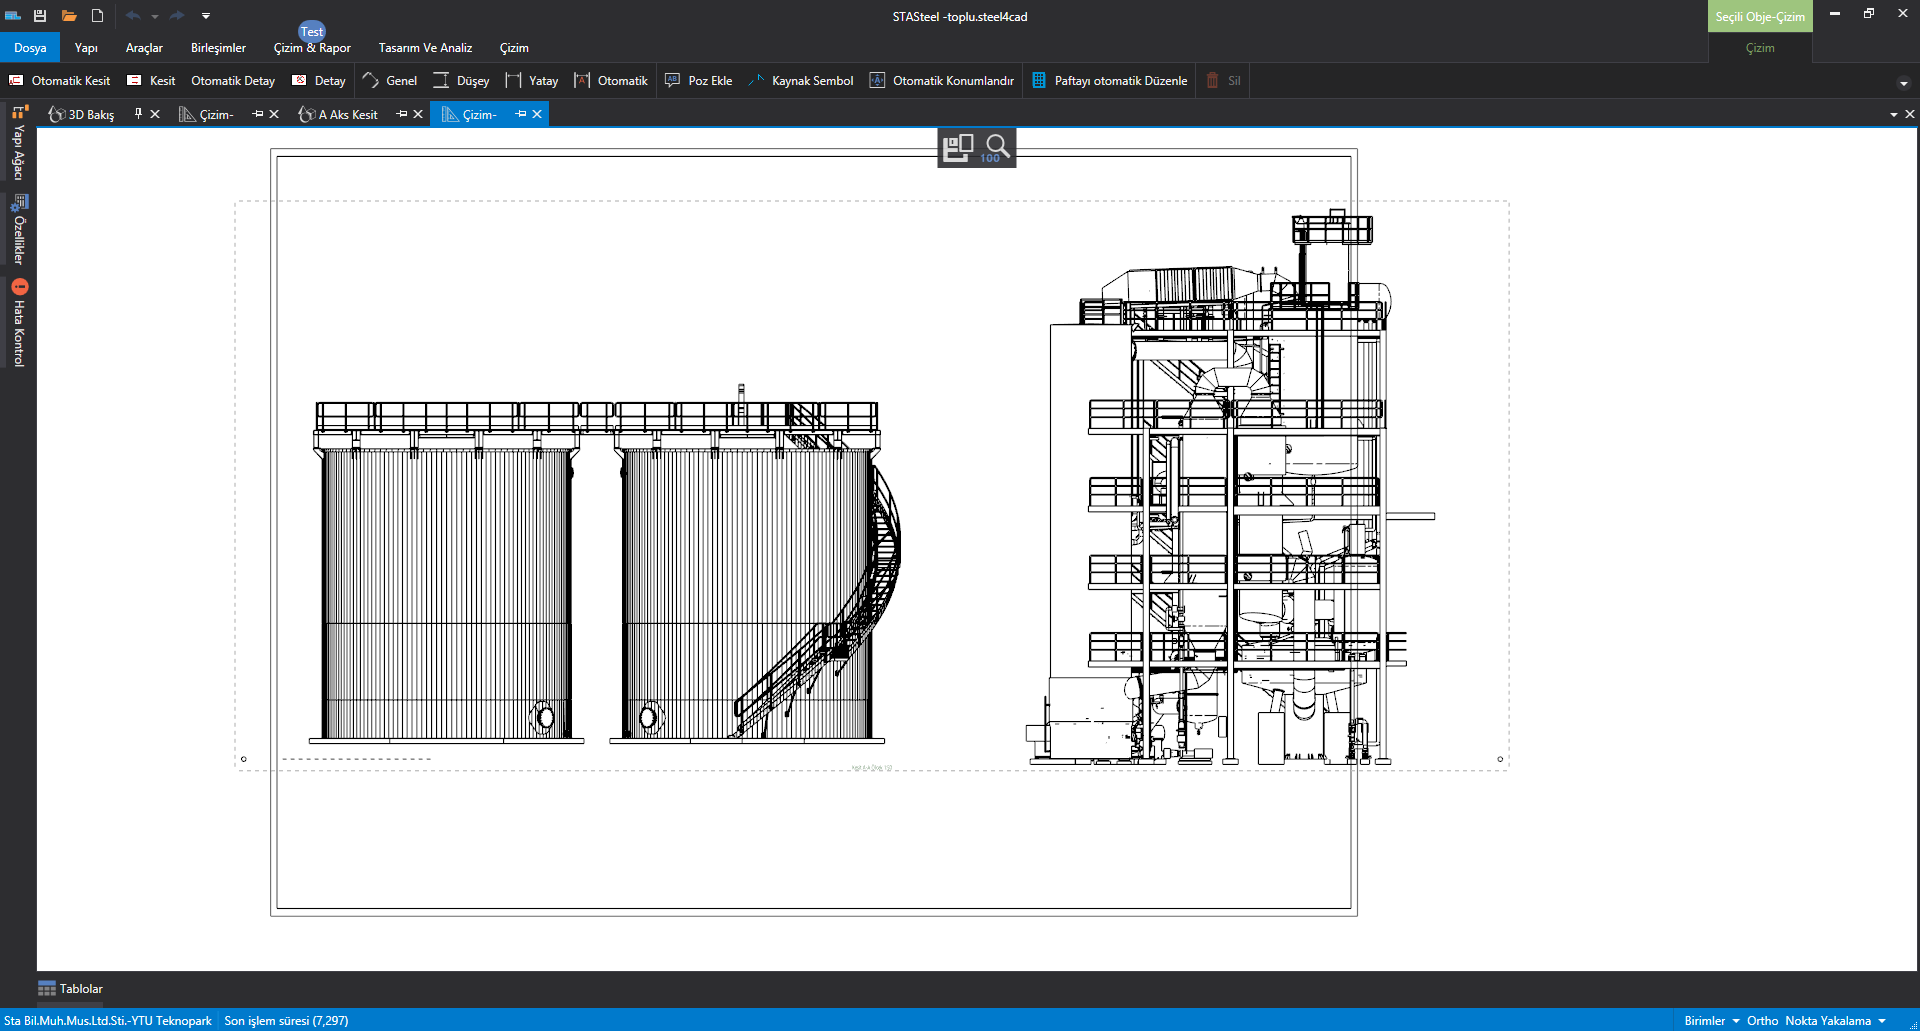This screenshot has width=1920, height=1031.
Task: Click the Save icon in quick access toolbar
Action: point(40,16)
